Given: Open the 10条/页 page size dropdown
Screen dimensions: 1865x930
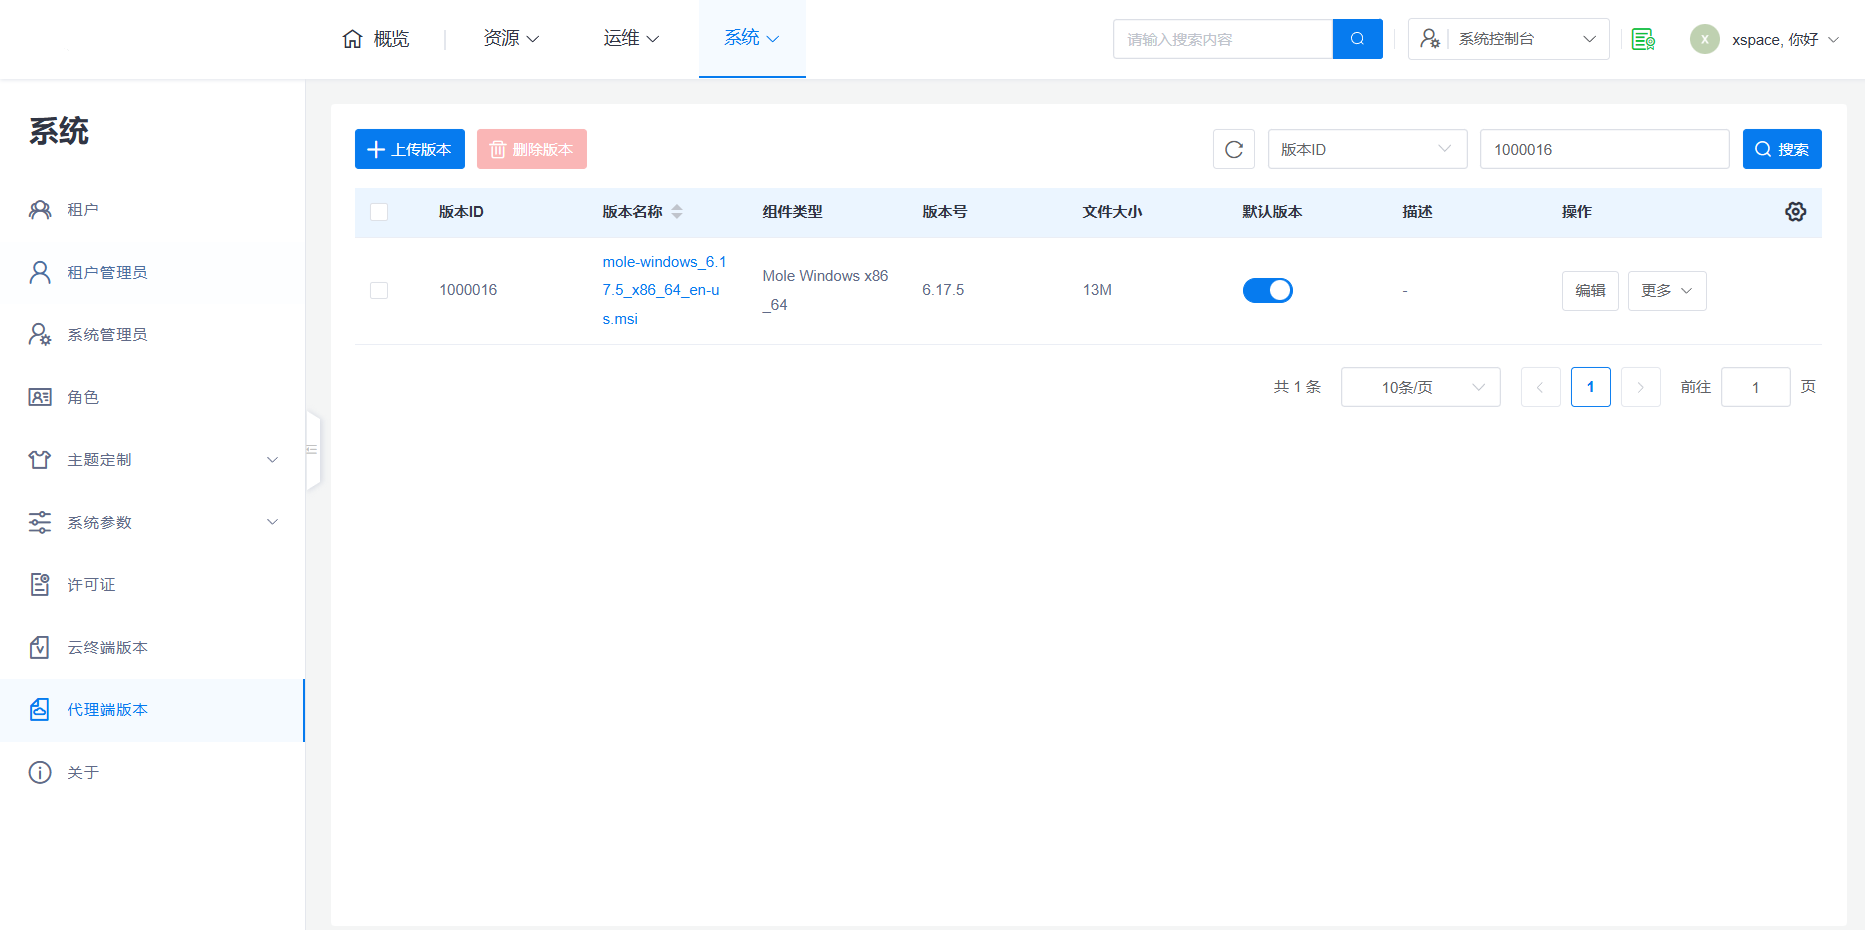Looking at the screenshot, I should tap(1419, 387).
